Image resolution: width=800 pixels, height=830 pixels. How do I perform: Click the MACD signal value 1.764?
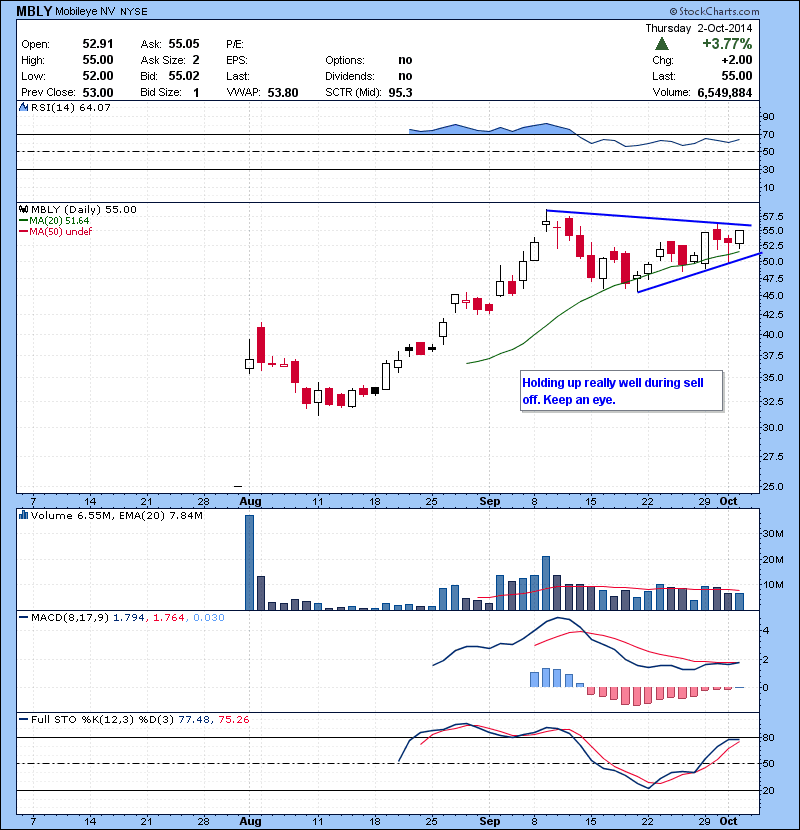pos(168,618)
